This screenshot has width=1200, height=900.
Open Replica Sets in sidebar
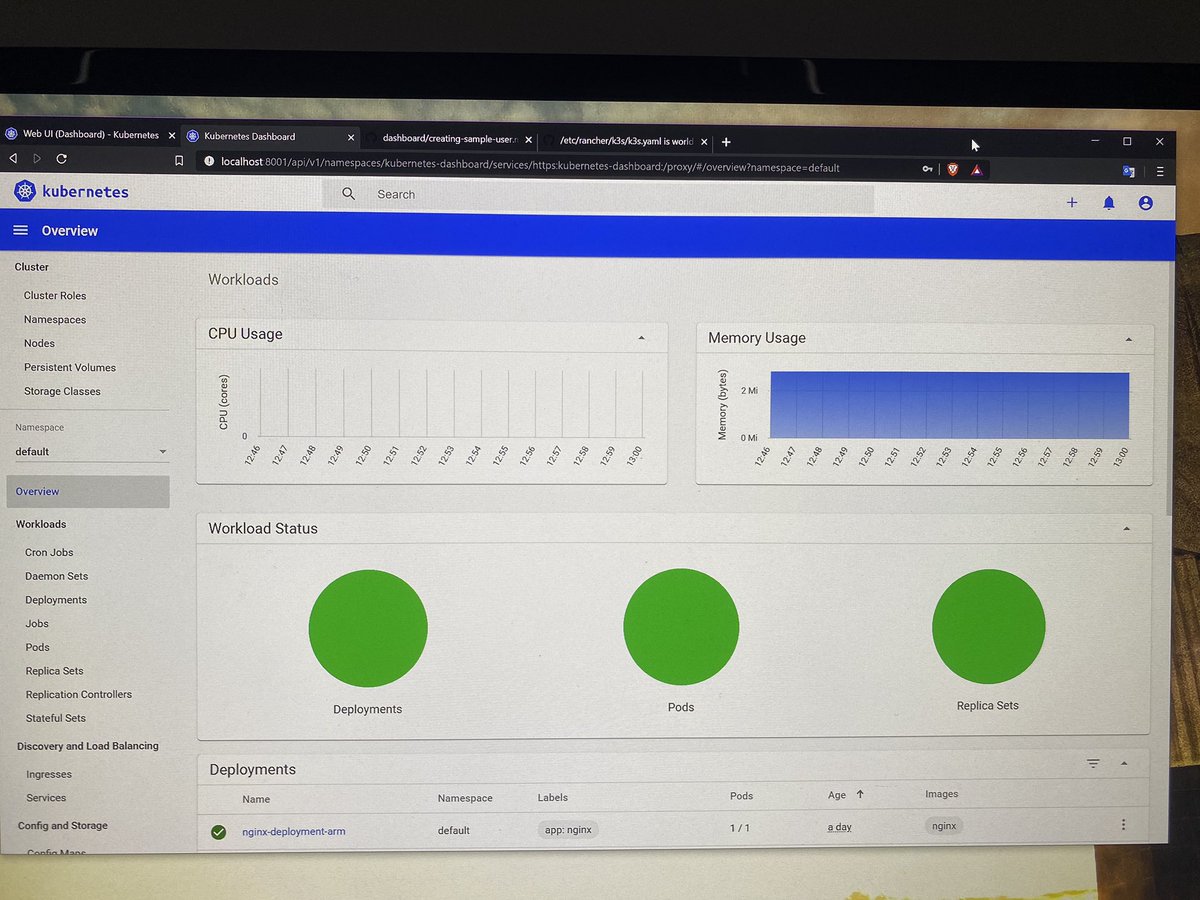click(54, 671)
